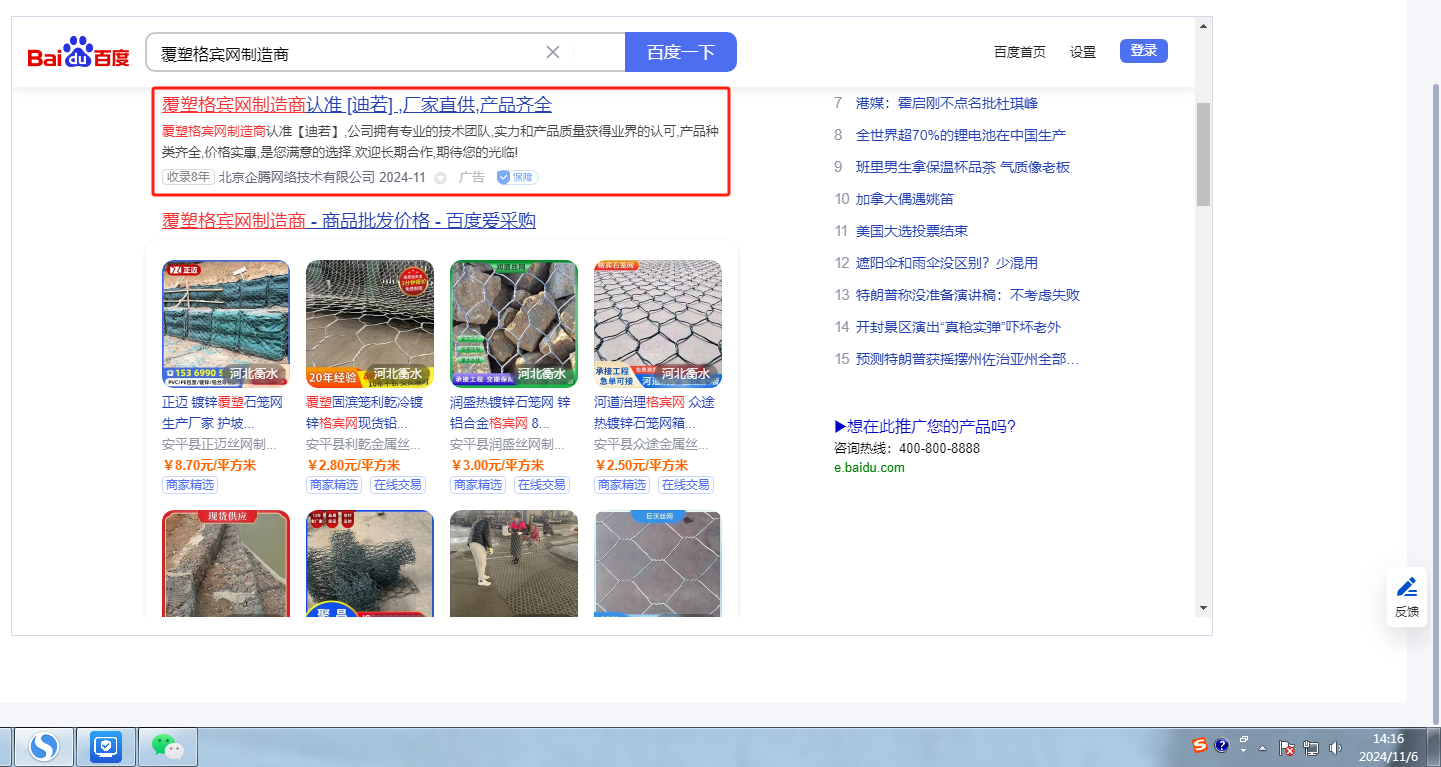Open hot search 特朗普称没准备演讲稿
This screenshot has height=767, width=1441.
pos(968,295)
